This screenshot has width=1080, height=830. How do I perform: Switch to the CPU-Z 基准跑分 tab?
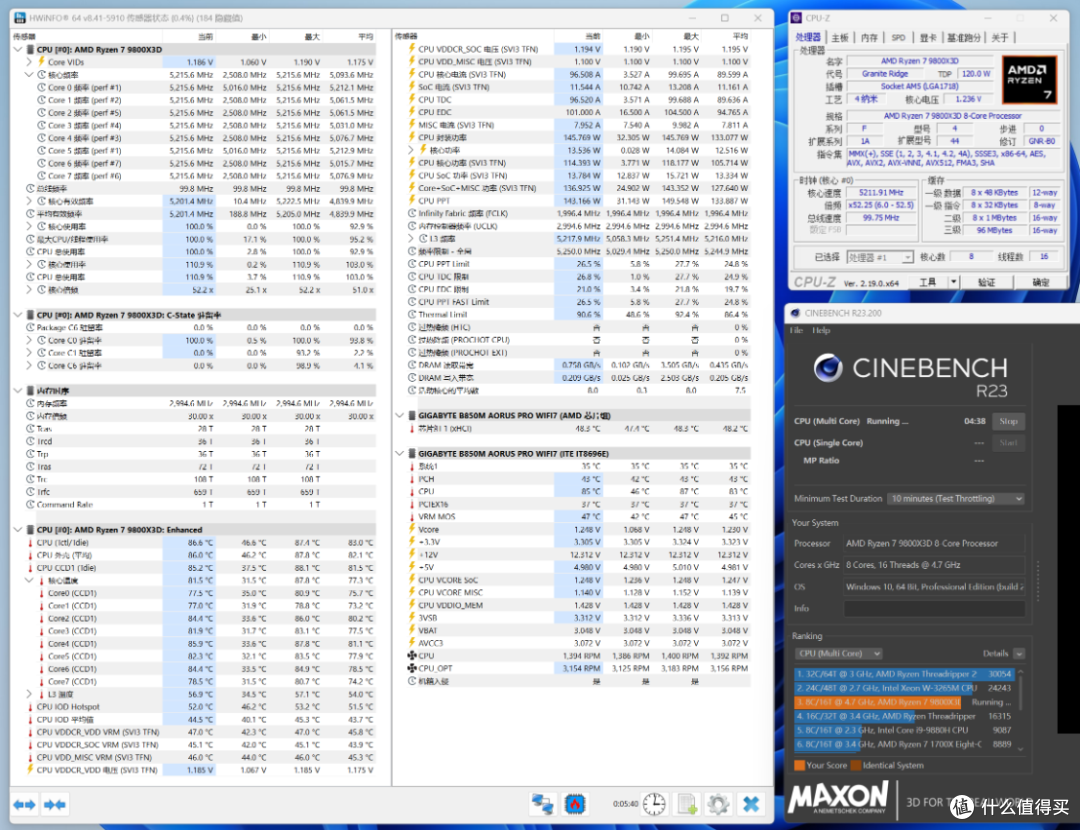point(963,37)
